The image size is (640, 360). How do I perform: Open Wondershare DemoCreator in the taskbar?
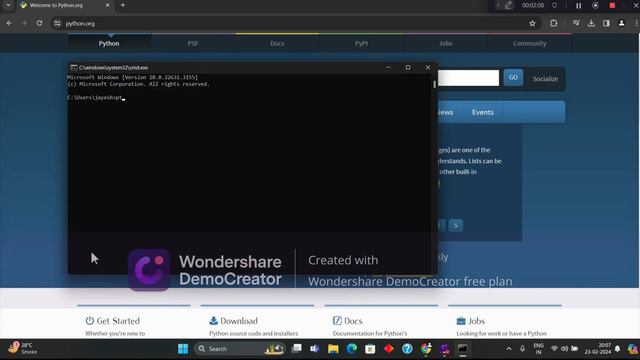(444, 349)
